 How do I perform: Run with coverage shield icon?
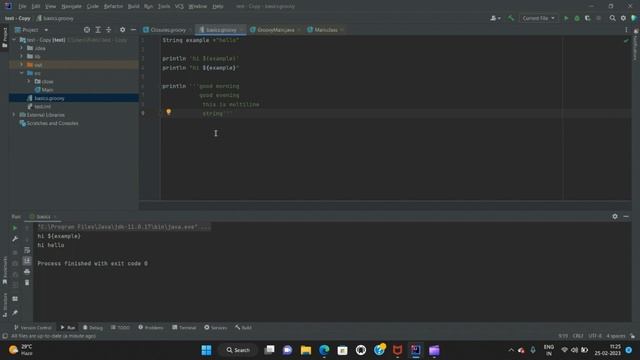(588, 18)
